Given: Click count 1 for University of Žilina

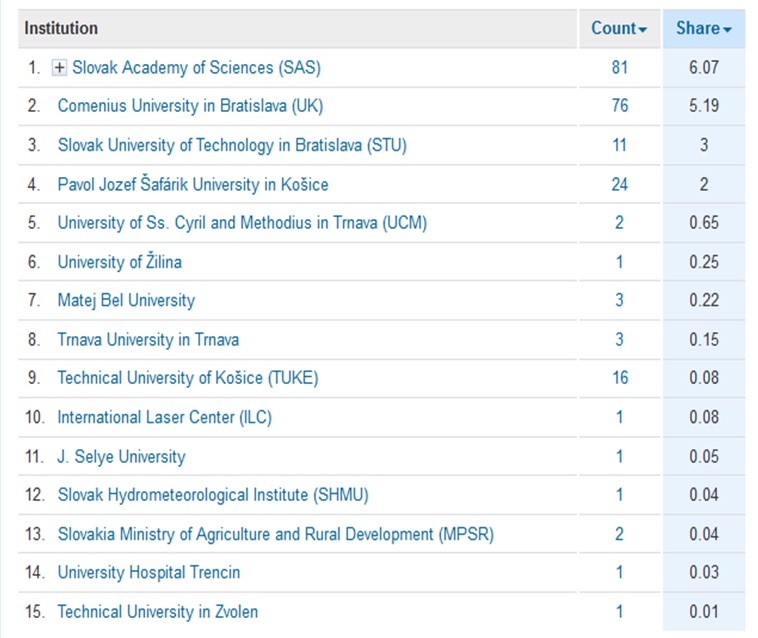Looking at the screenshot, I should pyautogui.click(x=619, y=262).
